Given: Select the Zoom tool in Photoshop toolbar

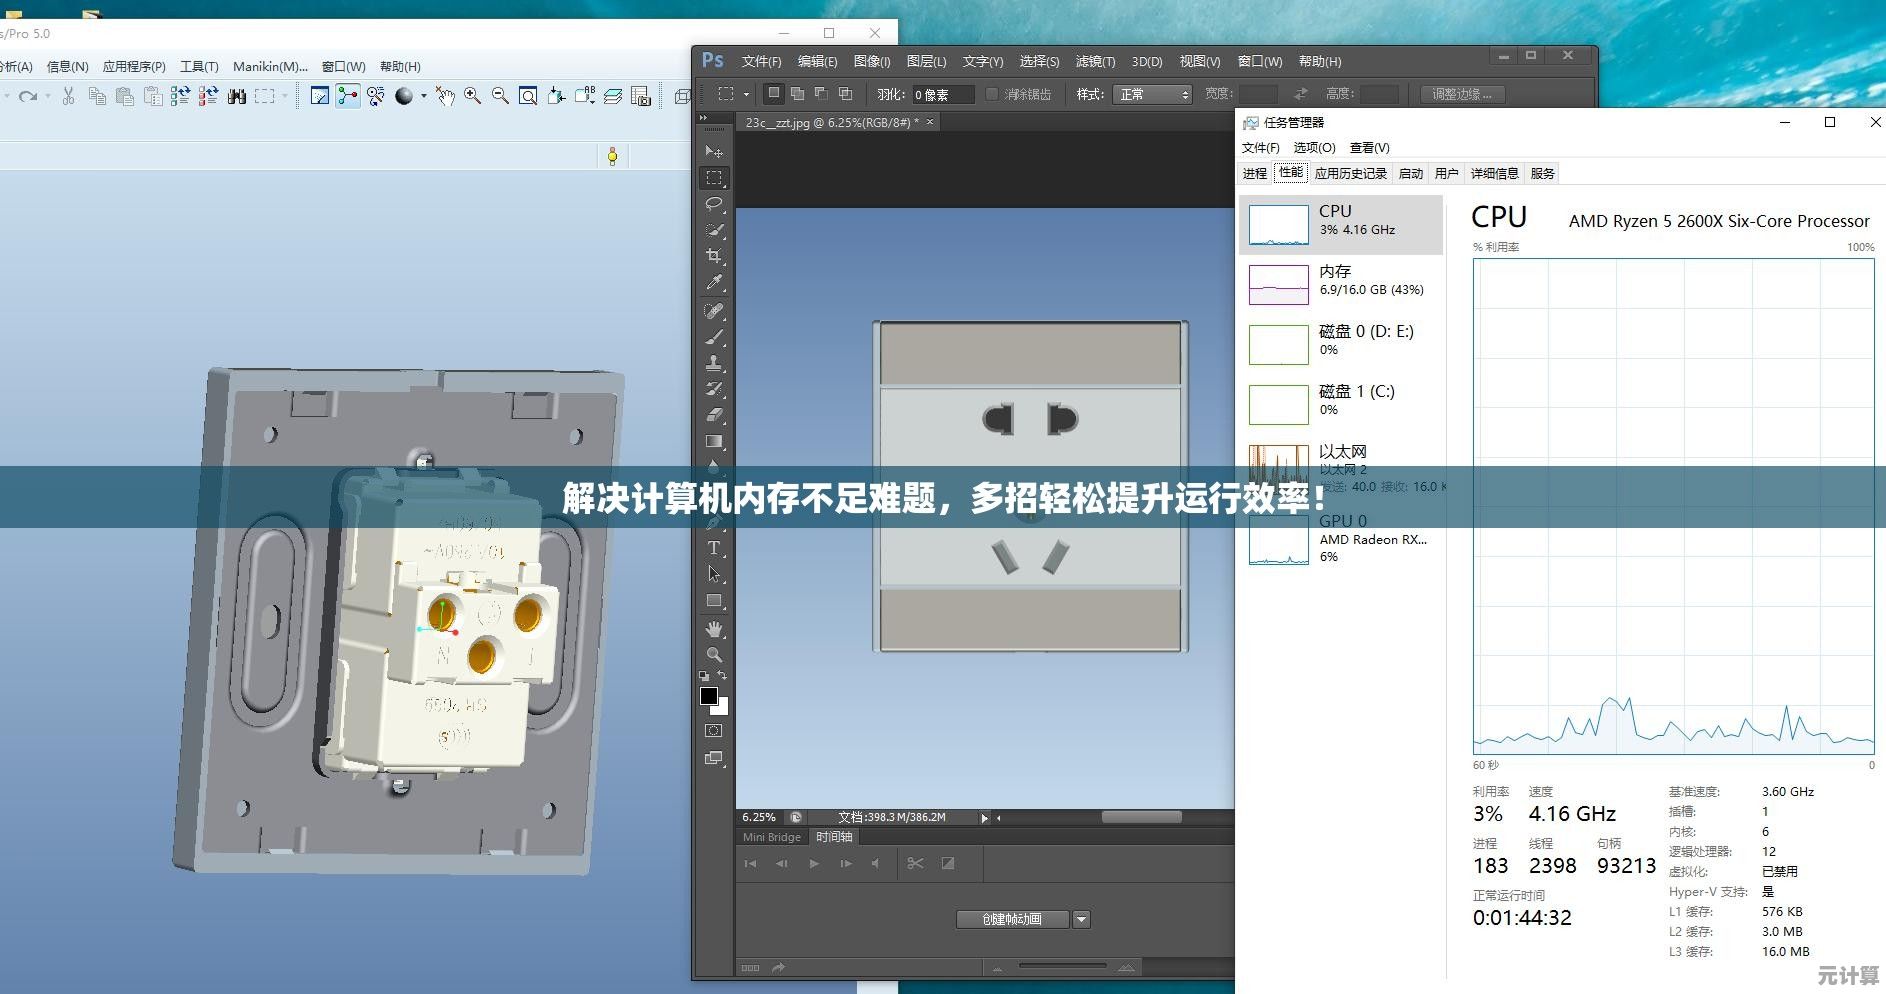Looking at the screenshot, I should [x=714, y=655].
